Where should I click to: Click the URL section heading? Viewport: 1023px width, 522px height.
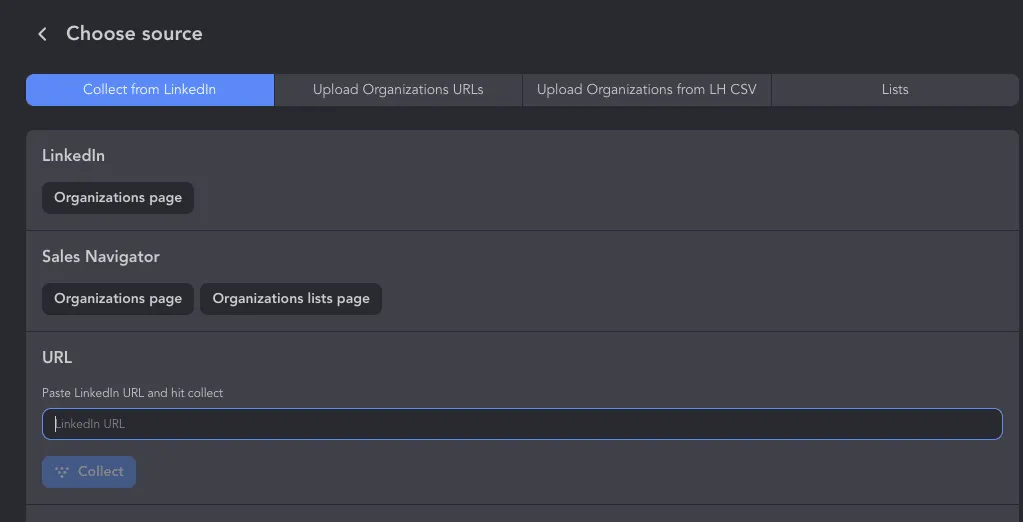pos(57,358)
